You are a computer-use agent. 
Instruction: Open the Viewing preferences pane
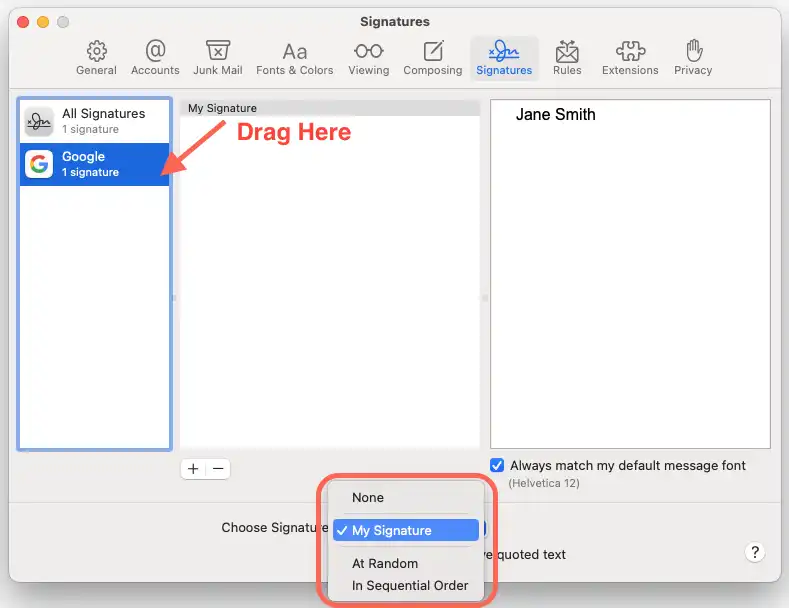[368, 58]
